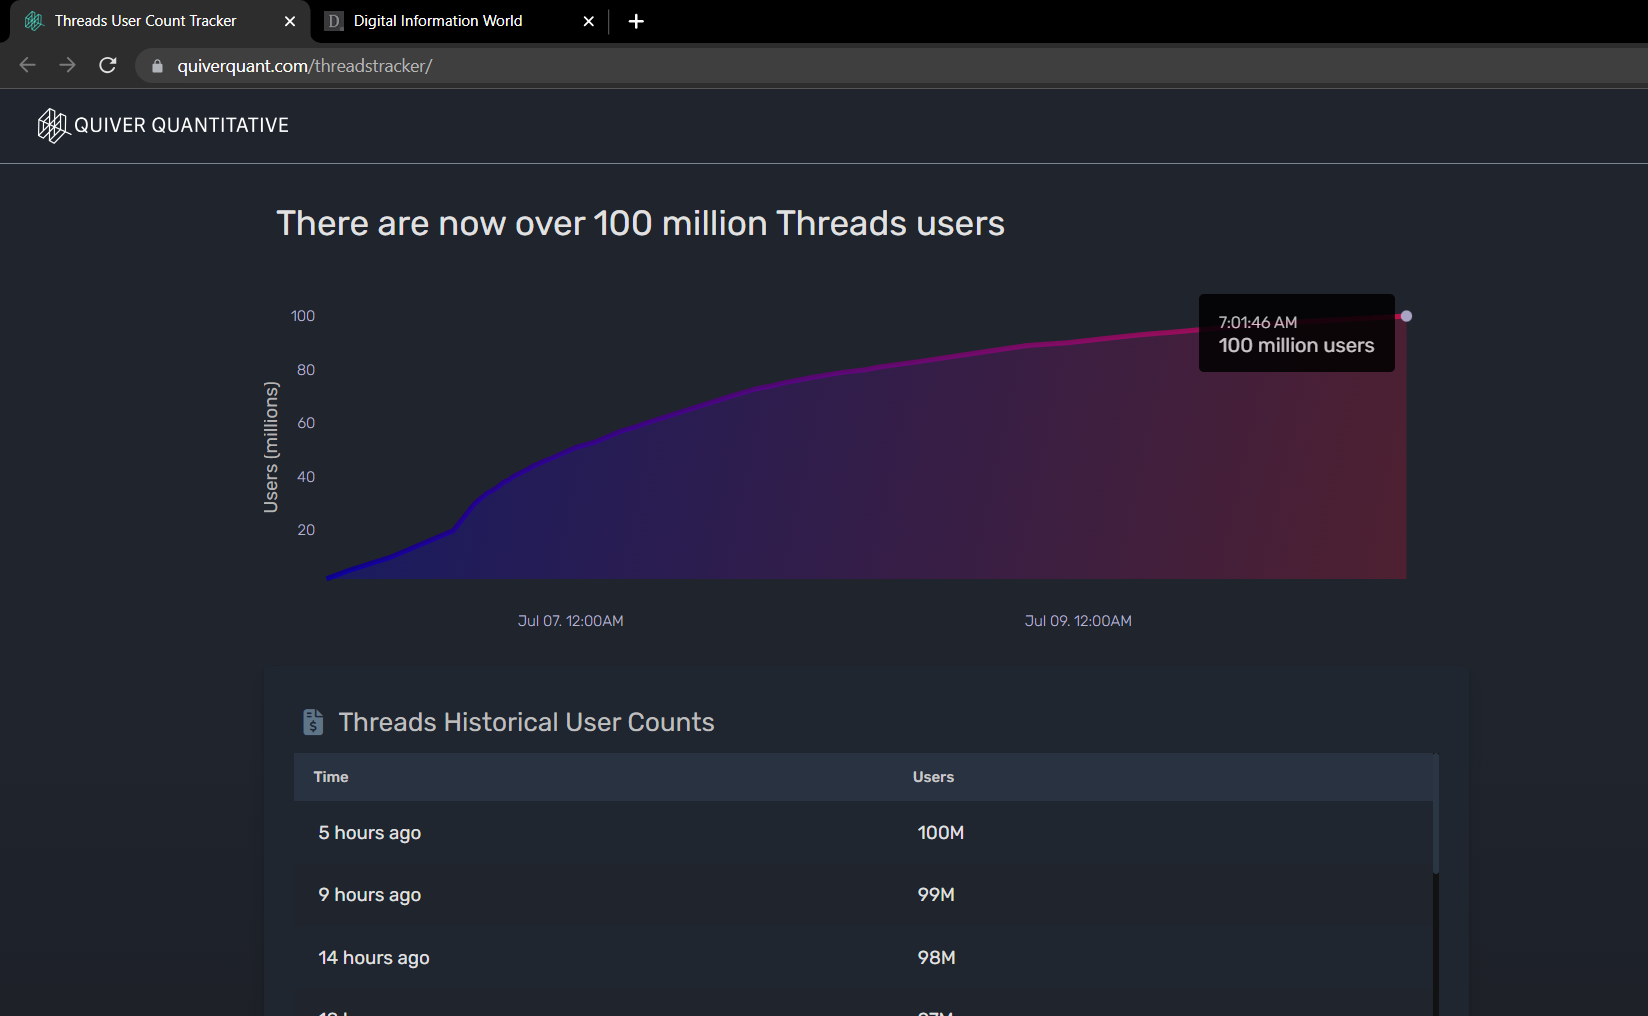This screenshot has width=1648, height=1016.
Task: Select the '14 hours ago' row
Action: [x=863, y=958]
